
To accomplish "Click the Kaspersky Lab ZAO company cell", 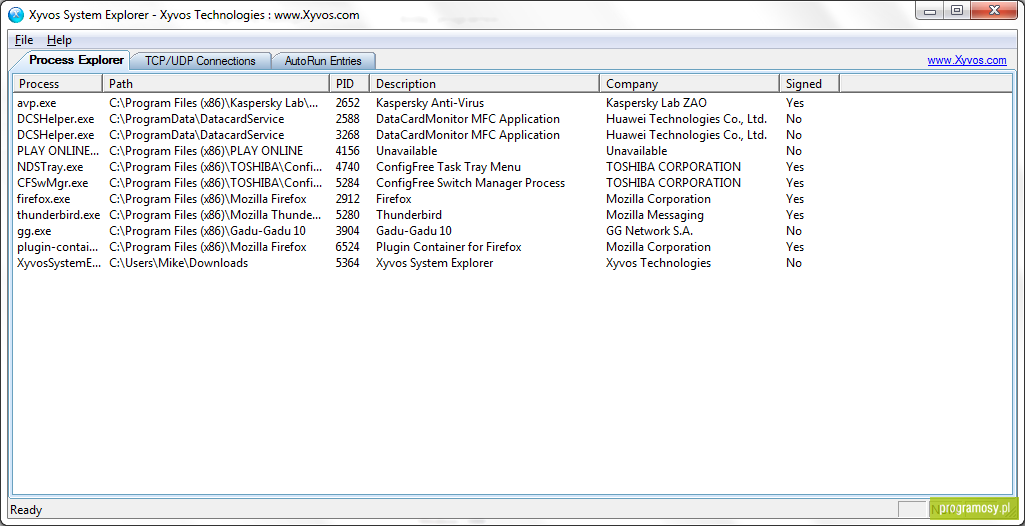I will [656, 103].
